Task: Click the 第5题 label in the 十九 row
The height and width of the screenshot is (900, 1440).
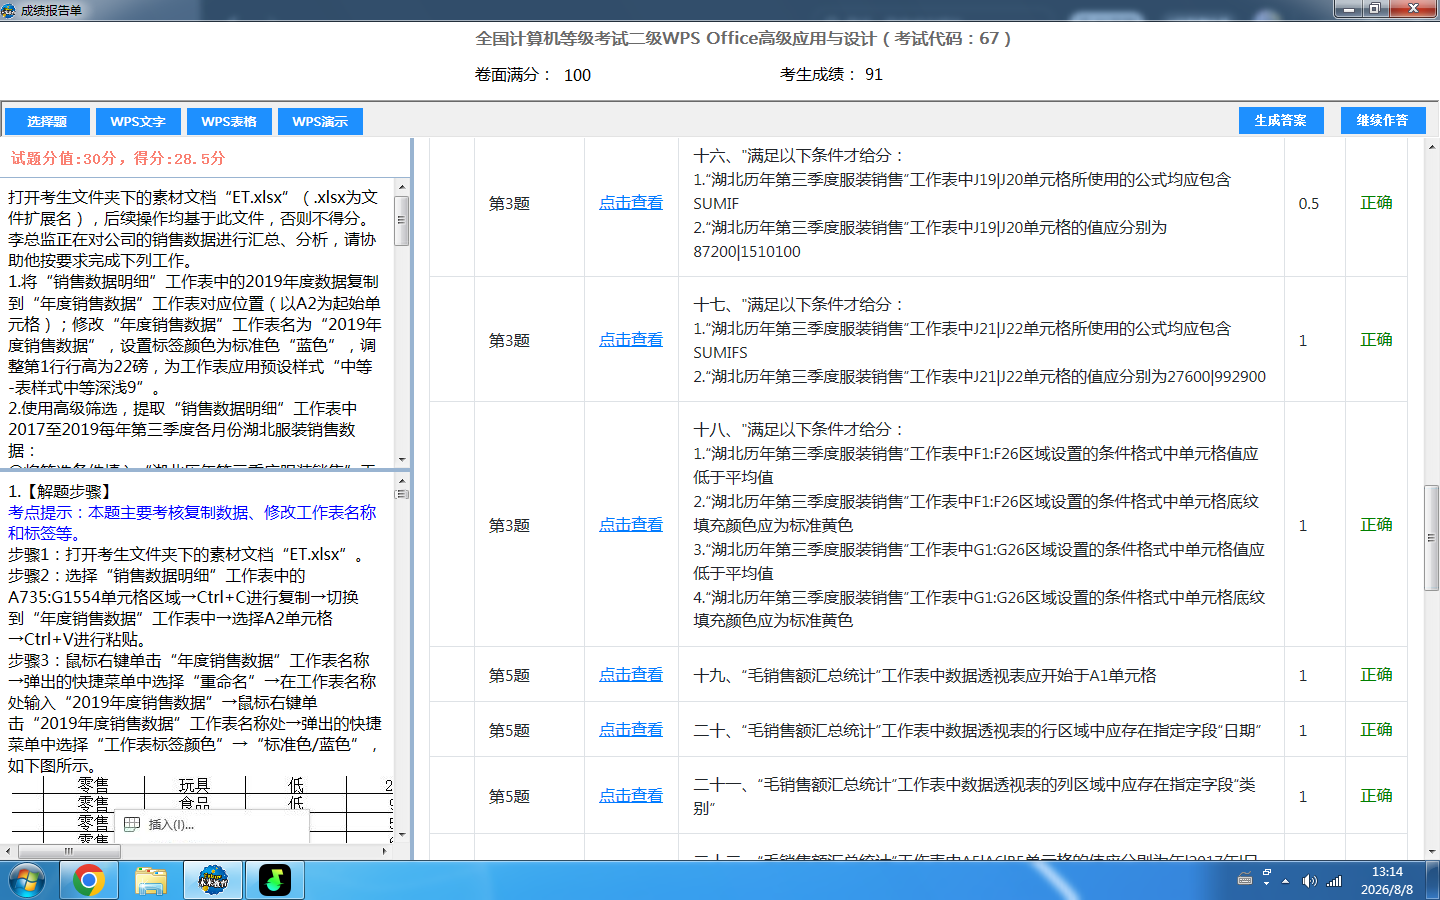Action: click(509, 676)
